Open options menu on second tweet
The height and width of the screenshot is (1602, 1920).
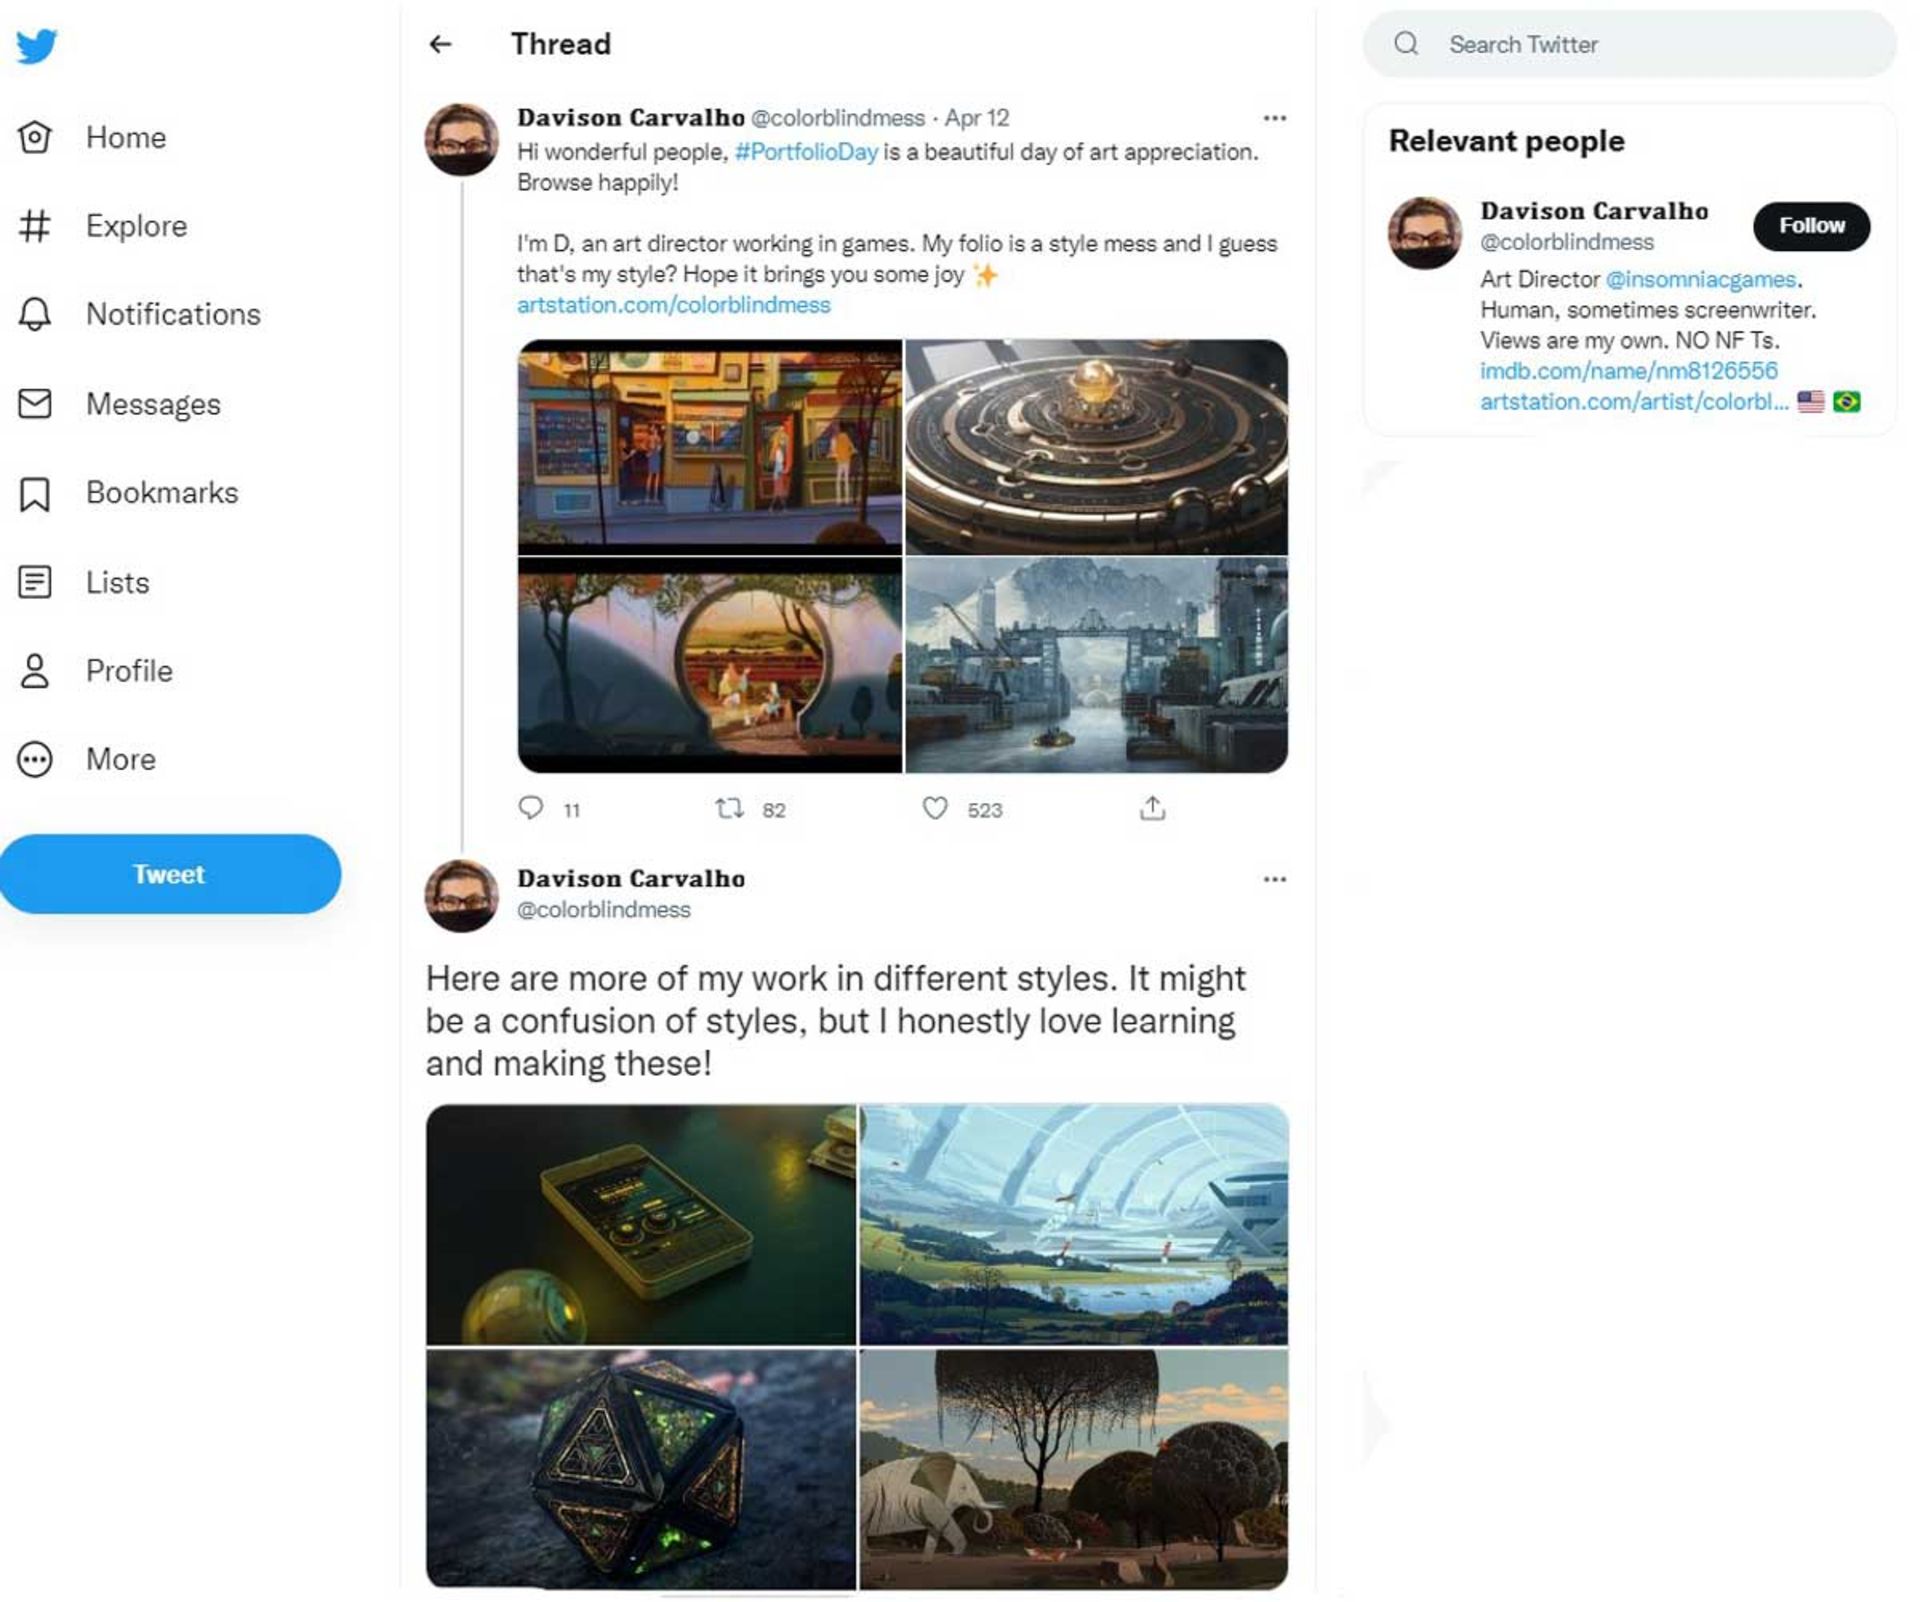tap(1274, 879)
